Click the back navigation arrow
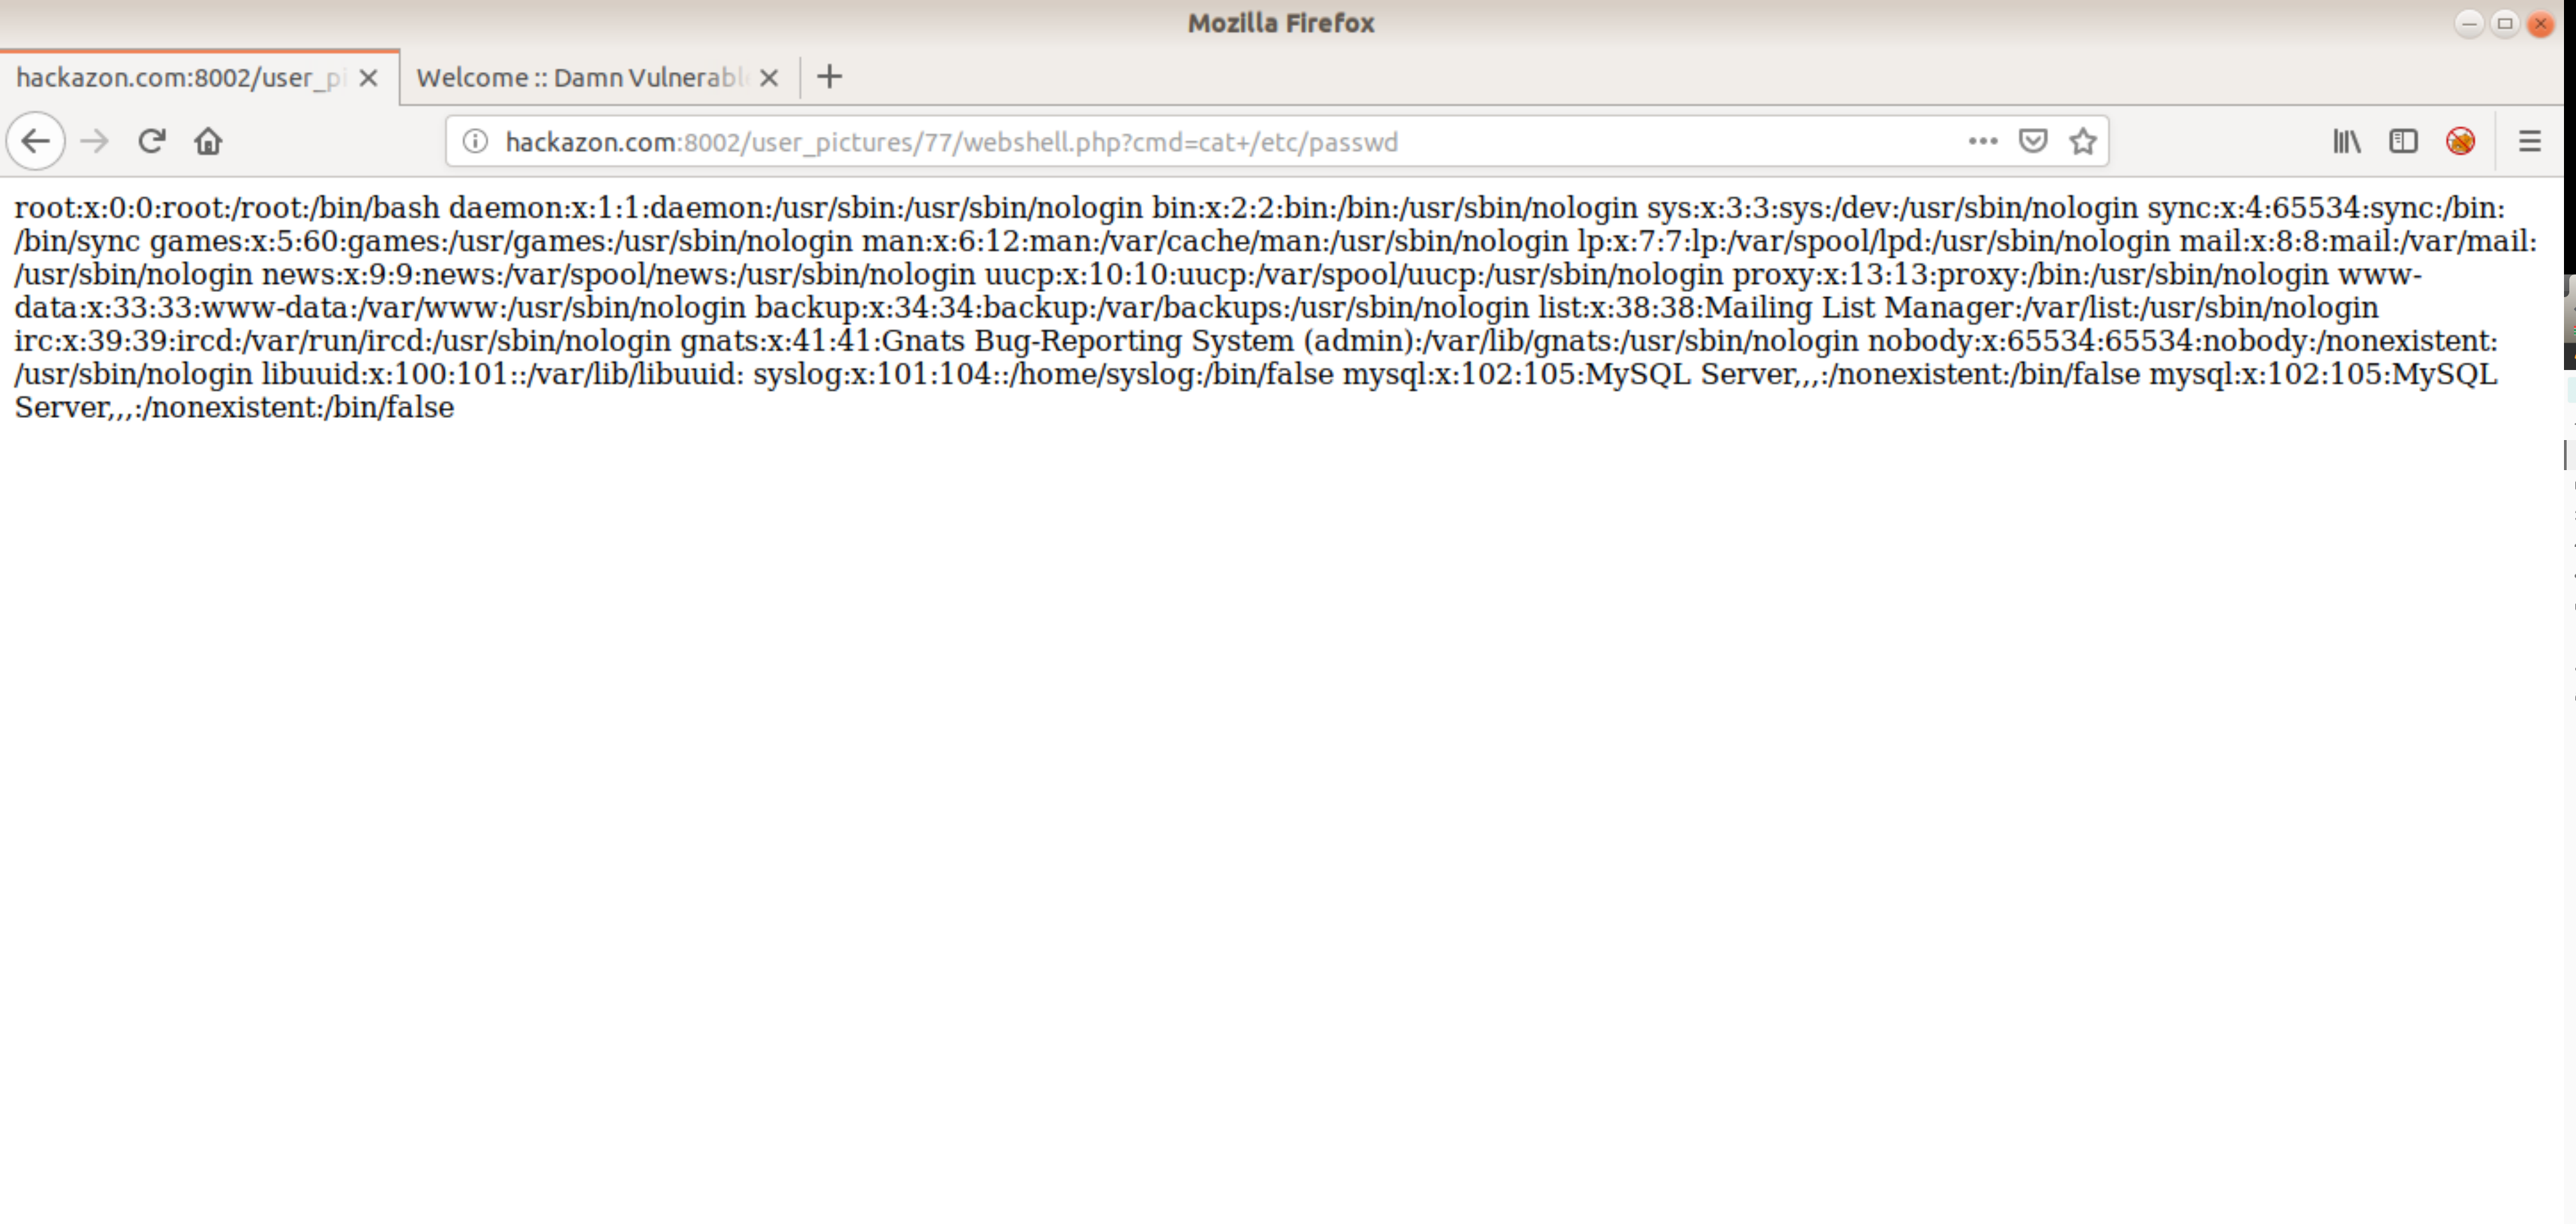The height and width of the screenshot is (1224, 2576). [x=36, y=141]
